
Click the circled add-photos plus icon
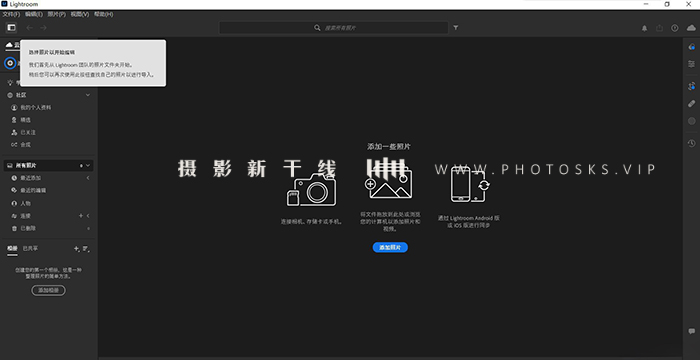coord(10,63)
